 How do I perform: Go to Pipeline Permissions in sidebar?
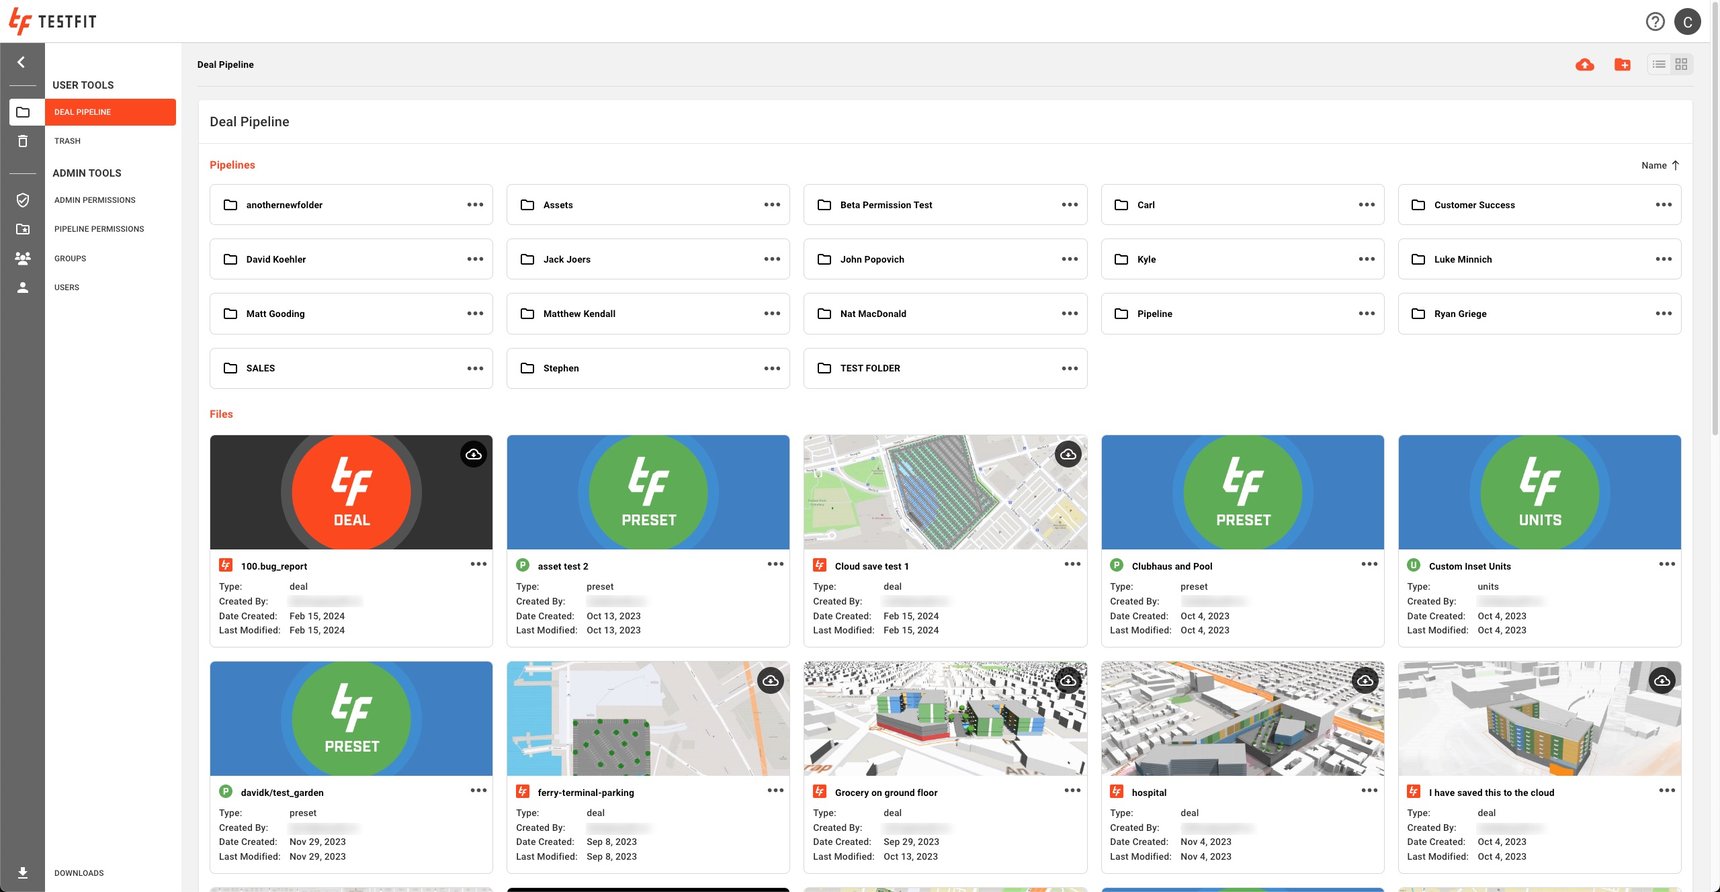[99, 229]
